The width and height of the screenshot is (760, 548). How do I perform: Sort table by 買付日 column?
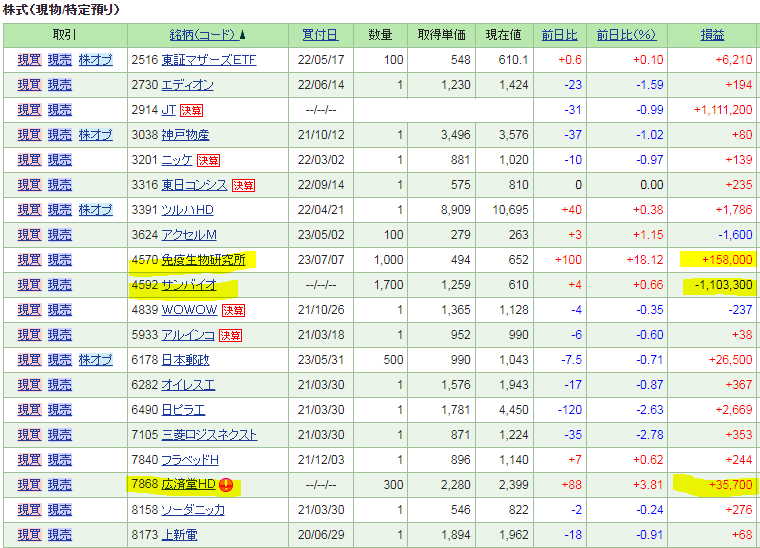[x=320, y=35]
